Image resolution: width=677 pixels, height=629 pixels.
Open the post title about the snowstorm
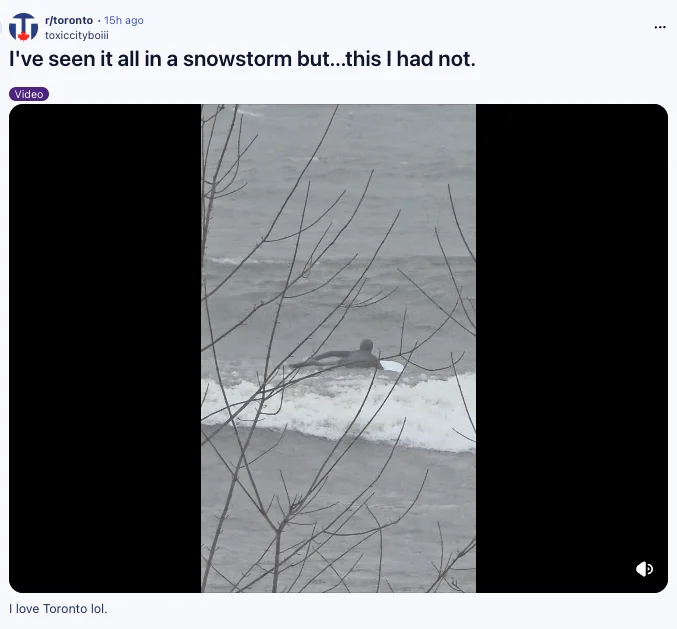click(x=242, y=59)
